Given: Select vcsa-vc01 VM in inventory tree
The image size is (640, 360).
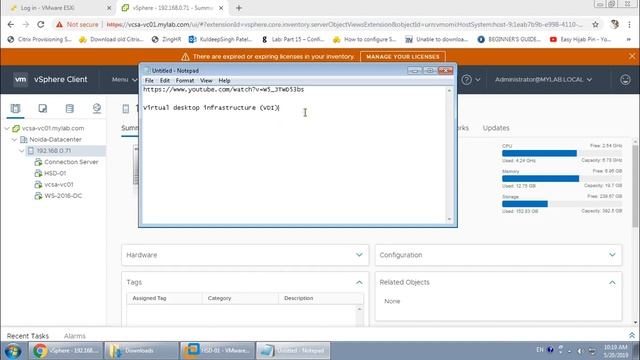Looking at the screenshot, I should (58, 184).
